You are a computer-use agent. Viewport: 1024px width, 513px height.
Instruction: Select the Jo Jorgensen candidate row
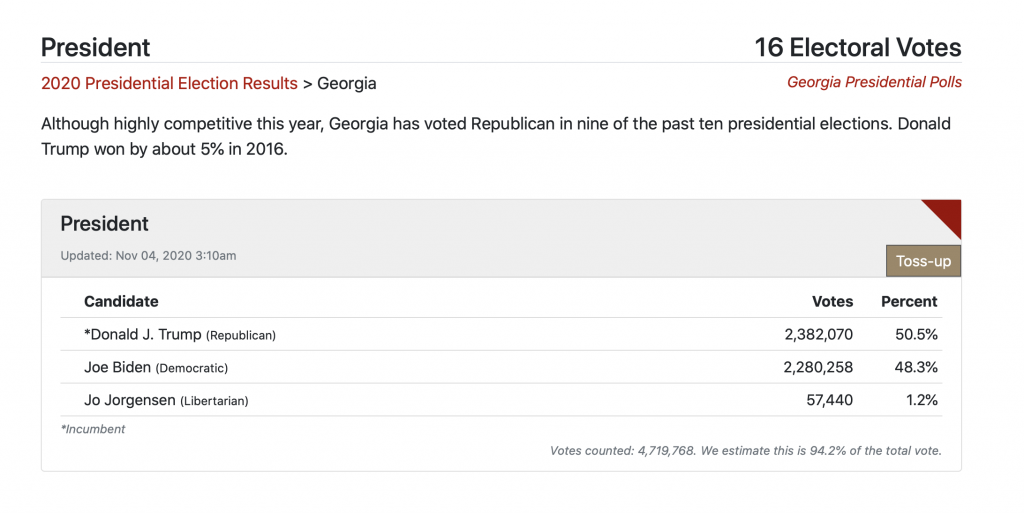(501, 399)
